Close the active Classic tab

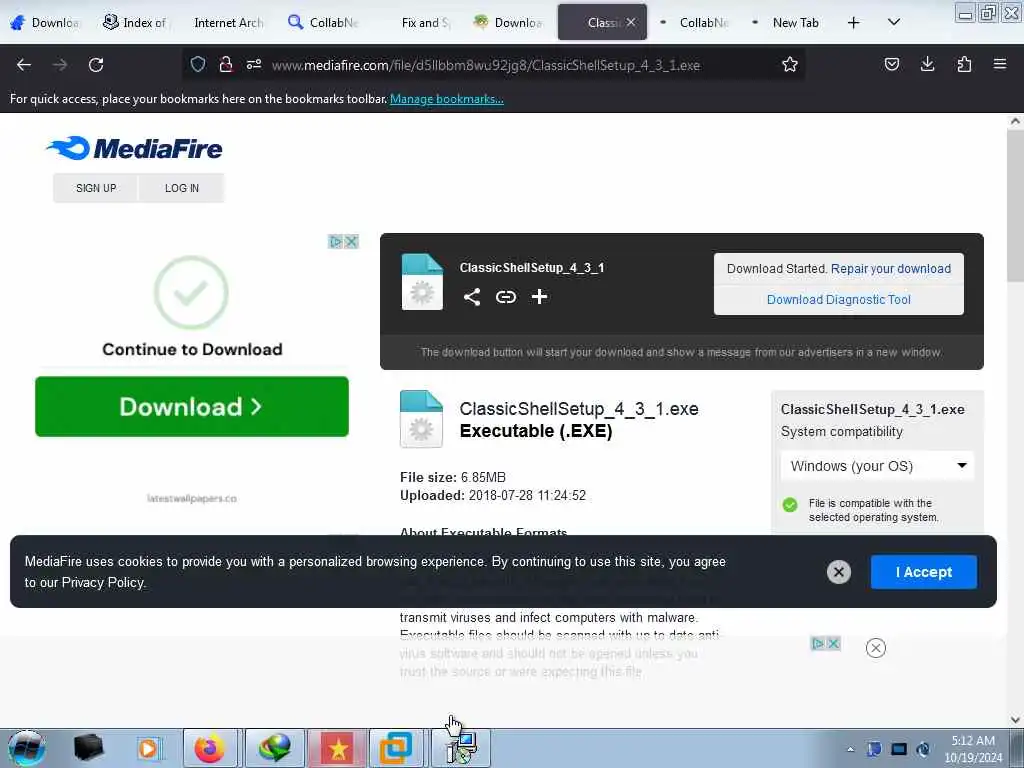(x=630, y=22)
